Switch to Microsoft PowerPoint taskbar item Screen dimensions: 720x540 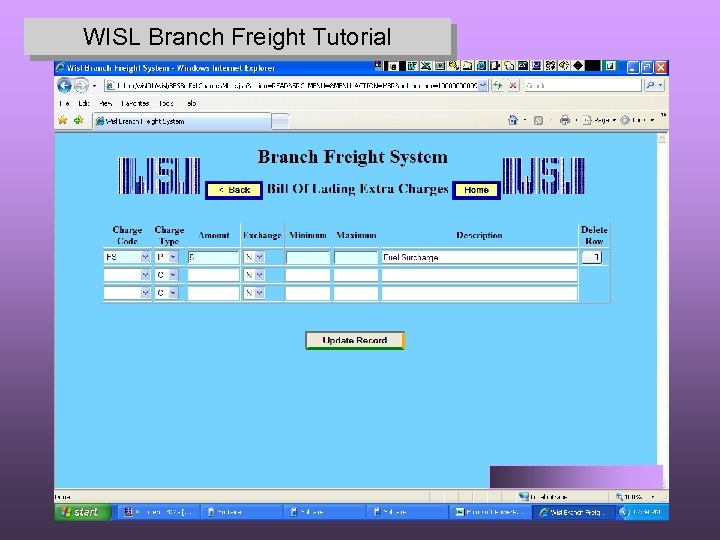[490, 512]
